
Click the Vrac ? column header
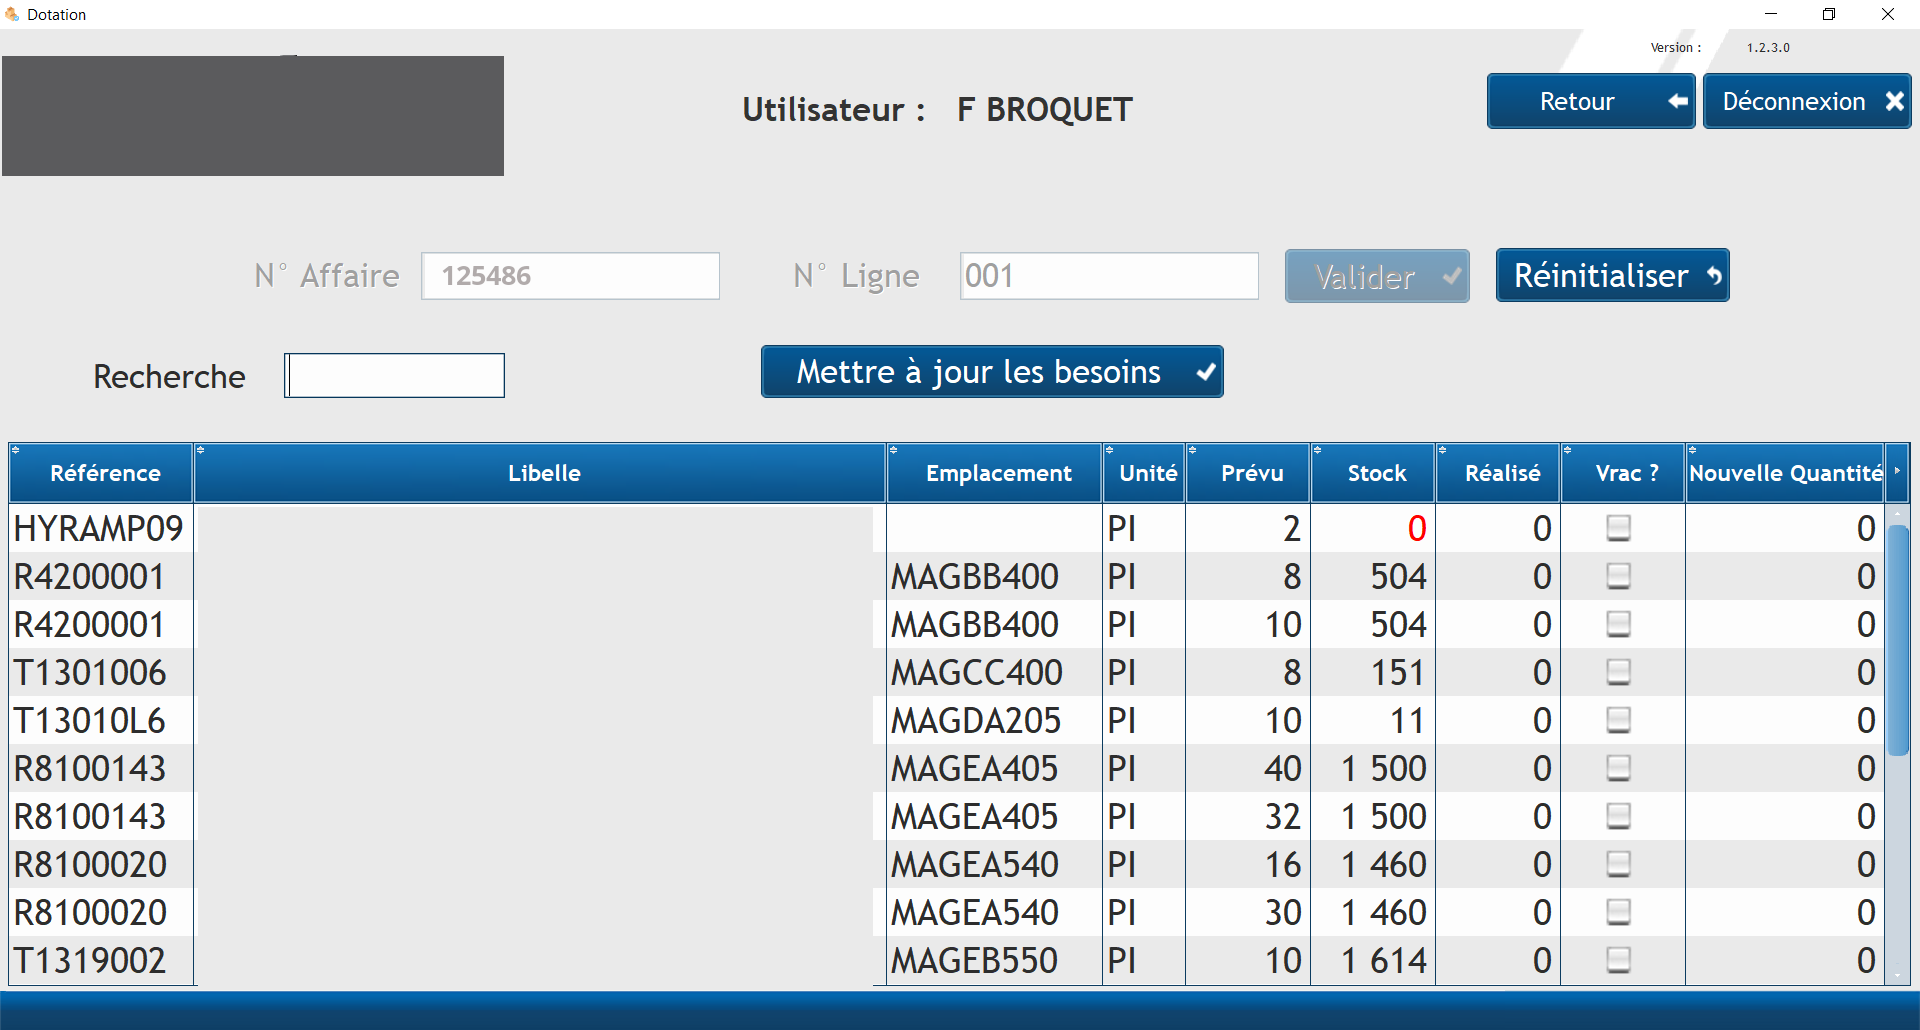click(1624, 473)
